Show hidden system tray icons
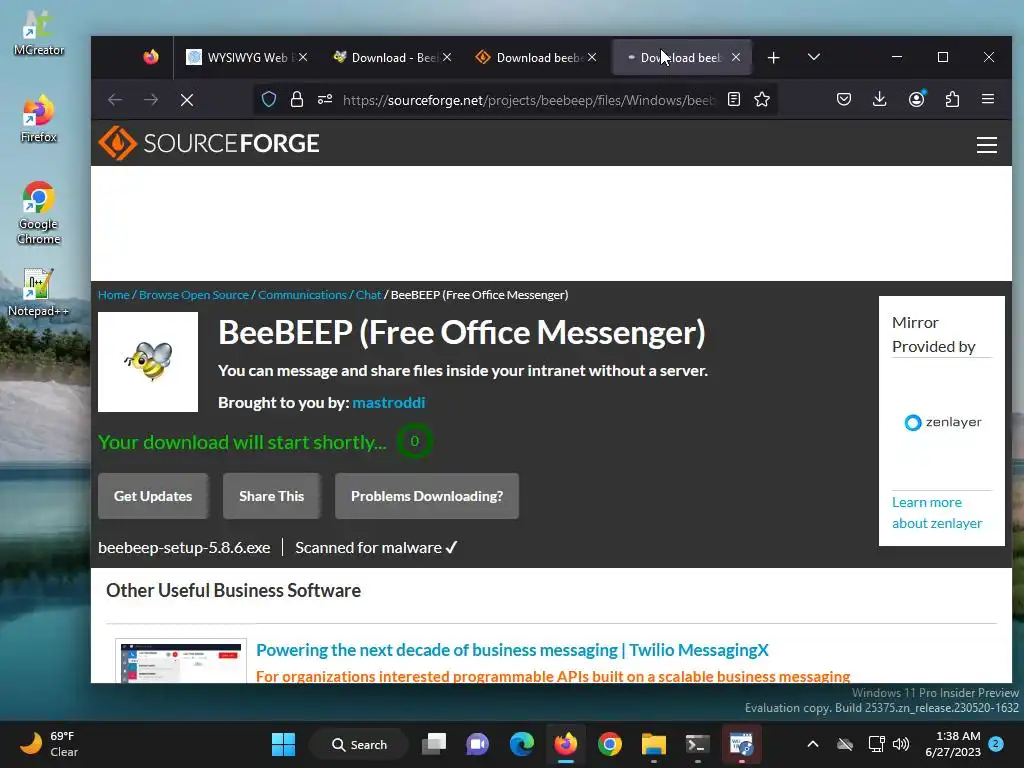Screen dimensions: 1024x768 pos(813,744)
